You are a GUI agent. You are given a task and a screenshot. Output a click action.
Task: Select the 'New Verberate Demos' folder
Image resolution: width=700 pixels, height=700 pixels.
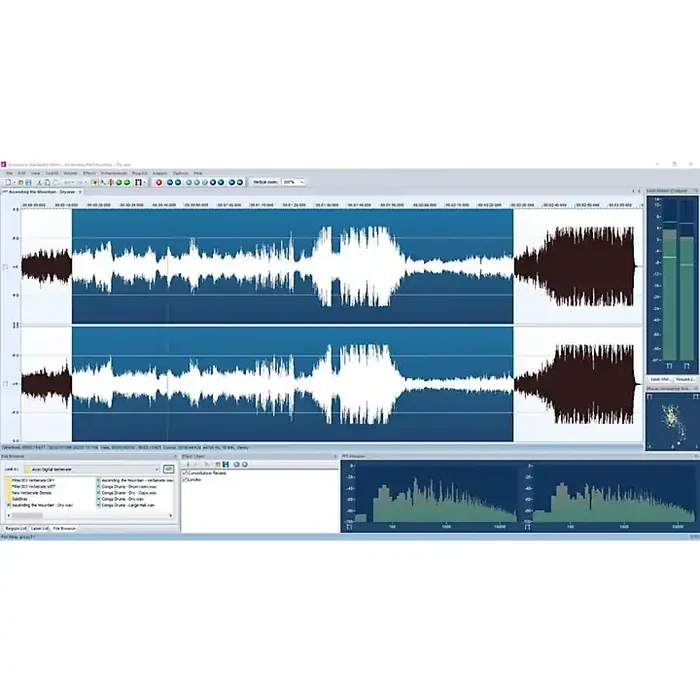(31, 493)
